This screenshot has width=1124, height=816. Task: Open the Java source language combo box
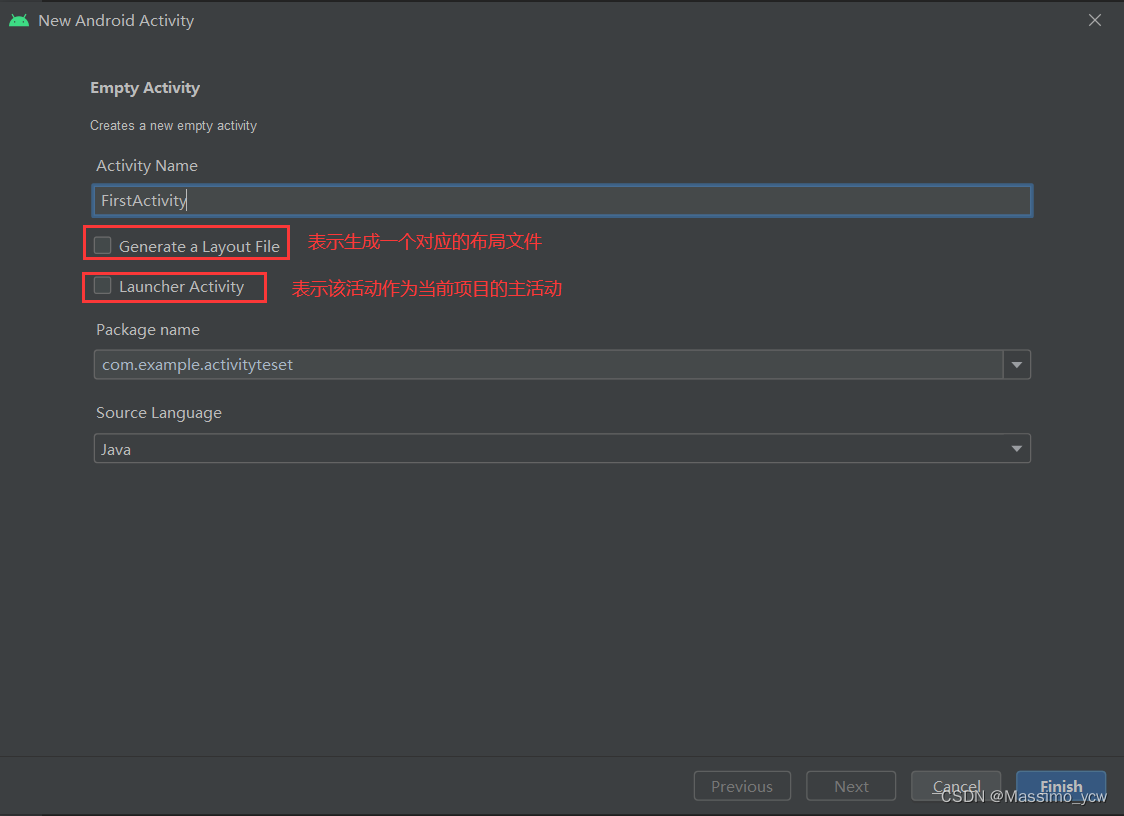pyautogui.click(x=562, y=448)
